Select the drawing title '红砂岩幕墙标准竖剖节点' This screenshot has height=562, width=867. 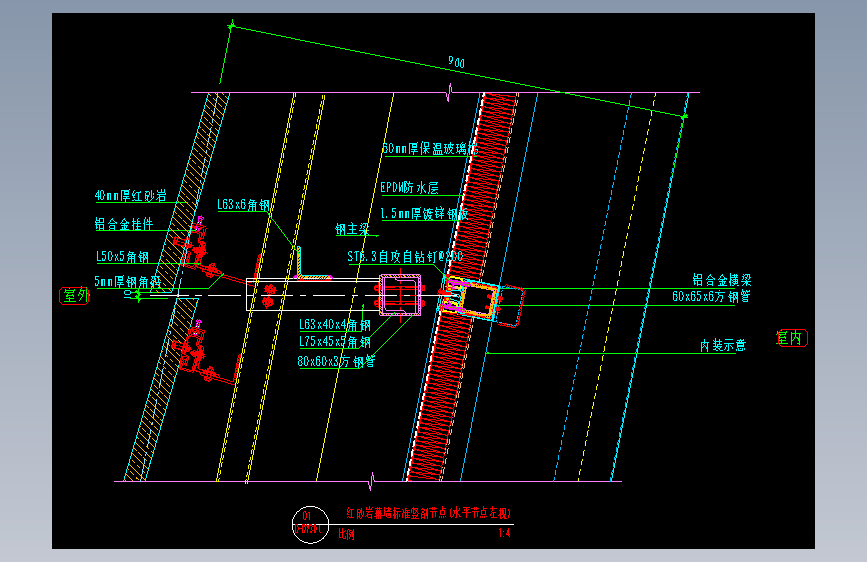coord(396,513)
